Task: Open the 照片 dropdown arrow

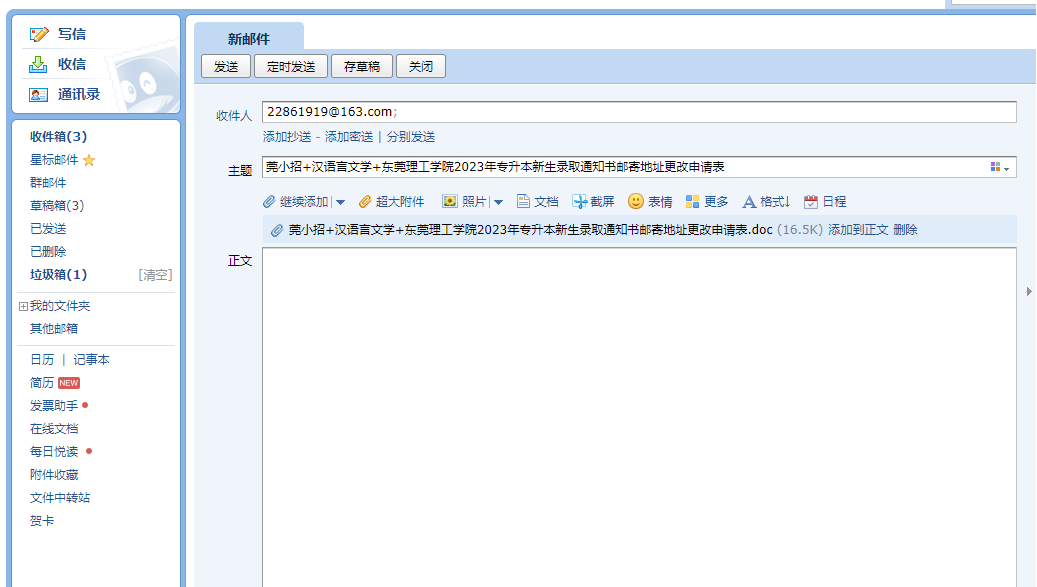Action: click(498, 202)
